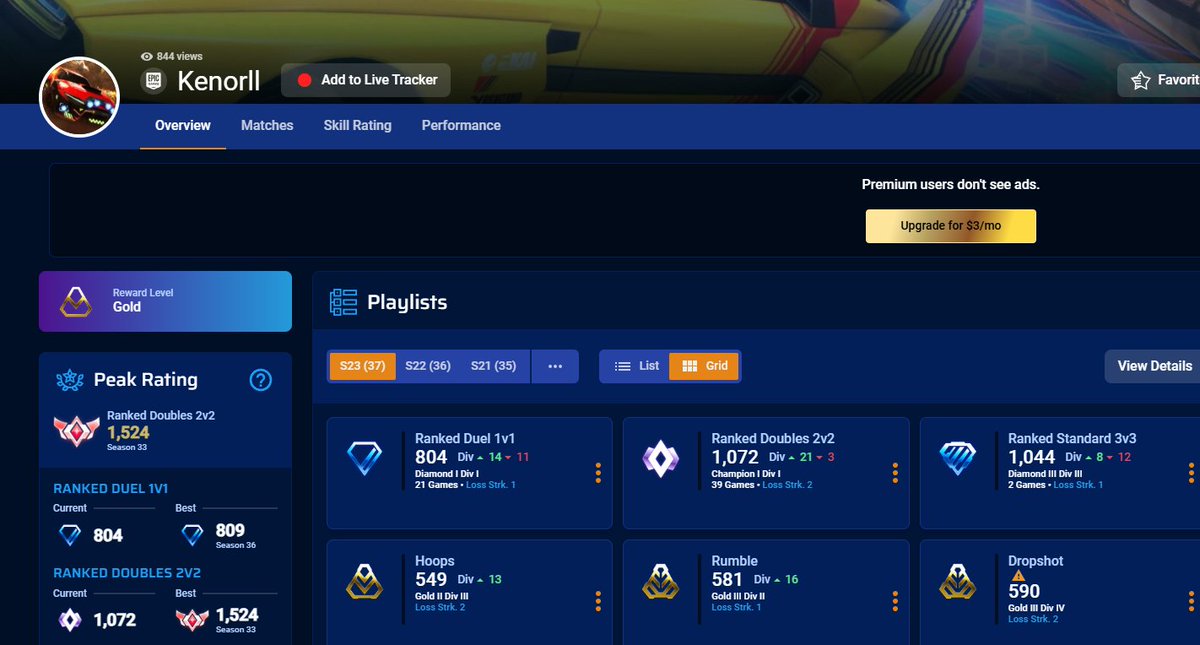Click the Kenorll profile avatar

coord(80,98)
